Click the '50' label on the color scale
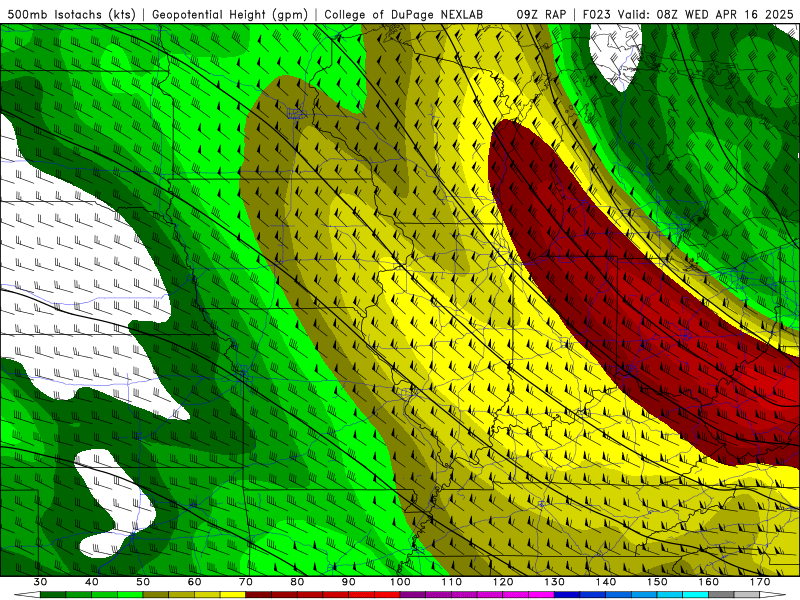The image size is (800, 600). [143, 582]
